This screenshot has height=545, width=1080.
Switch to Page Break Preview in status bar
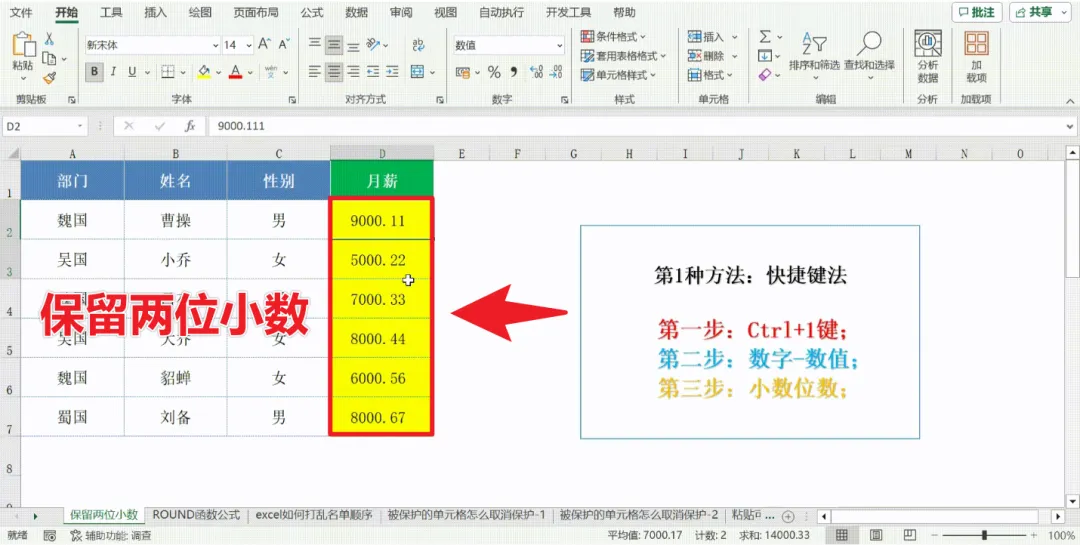[x=909, y=535]
